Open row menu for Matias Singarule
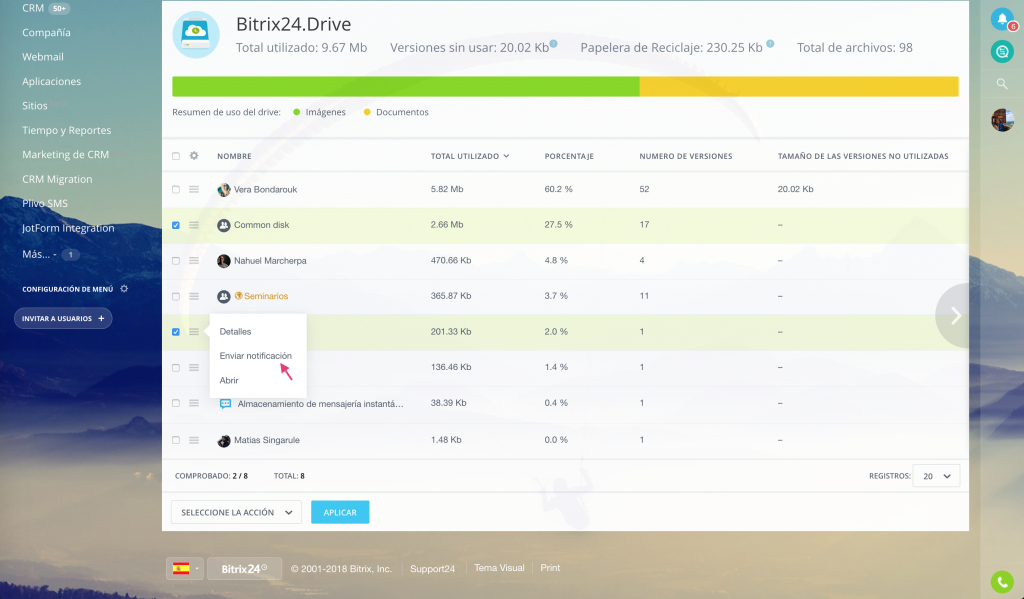1024x599 pixels. click(x=194, y=440)
